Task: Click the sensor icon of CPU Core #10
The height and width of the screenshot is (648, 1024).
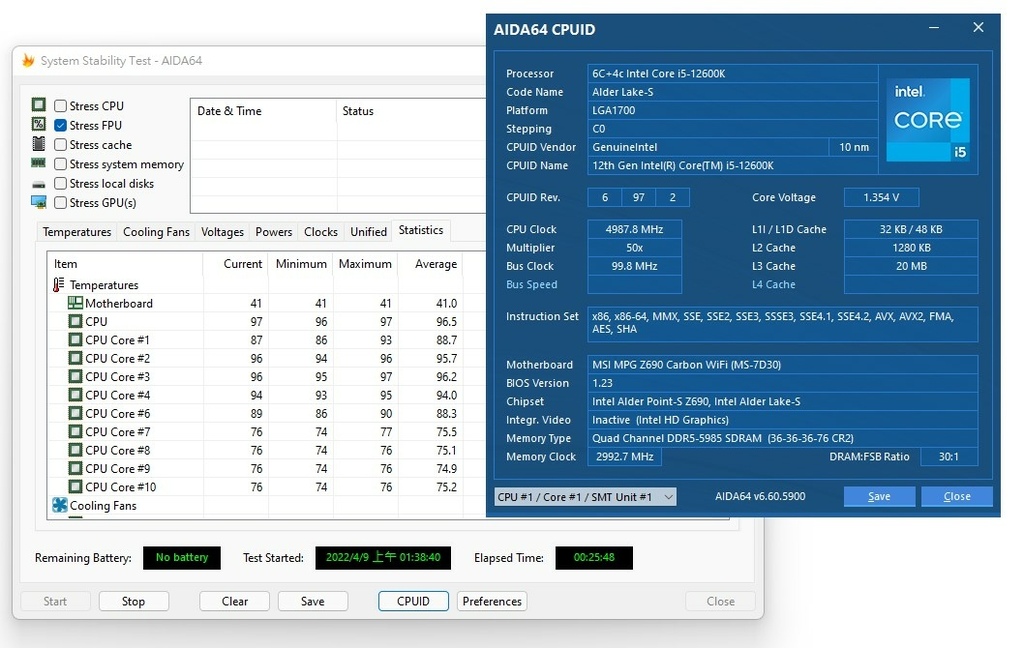Action: pos(75,486)
